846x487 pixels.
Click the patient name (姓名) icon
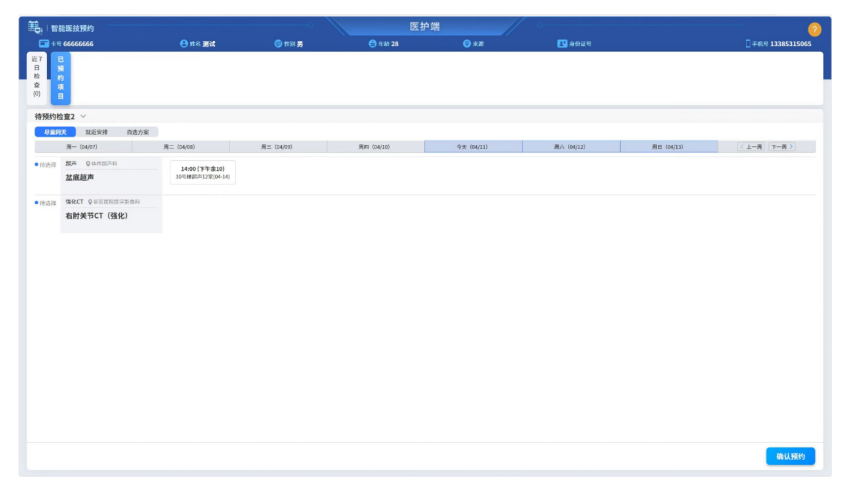184,44
